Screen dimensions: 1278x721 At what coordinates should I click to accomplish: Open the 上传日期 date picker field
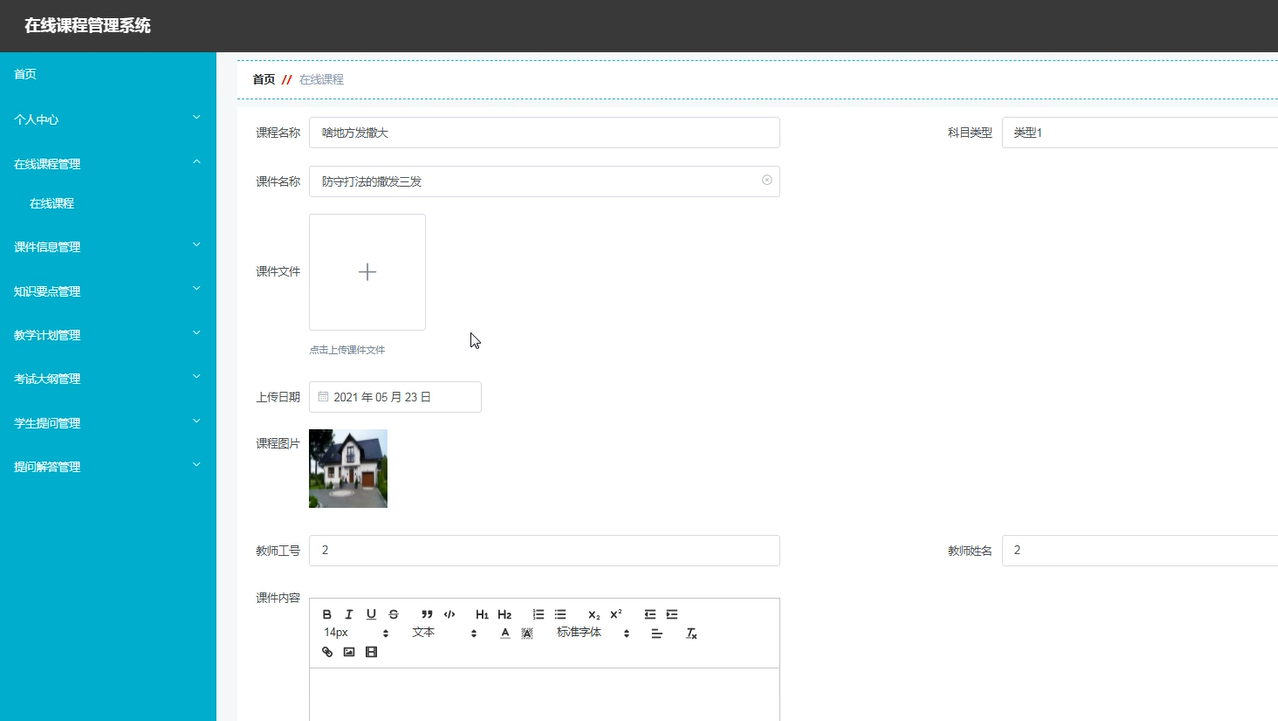point(395,397)
